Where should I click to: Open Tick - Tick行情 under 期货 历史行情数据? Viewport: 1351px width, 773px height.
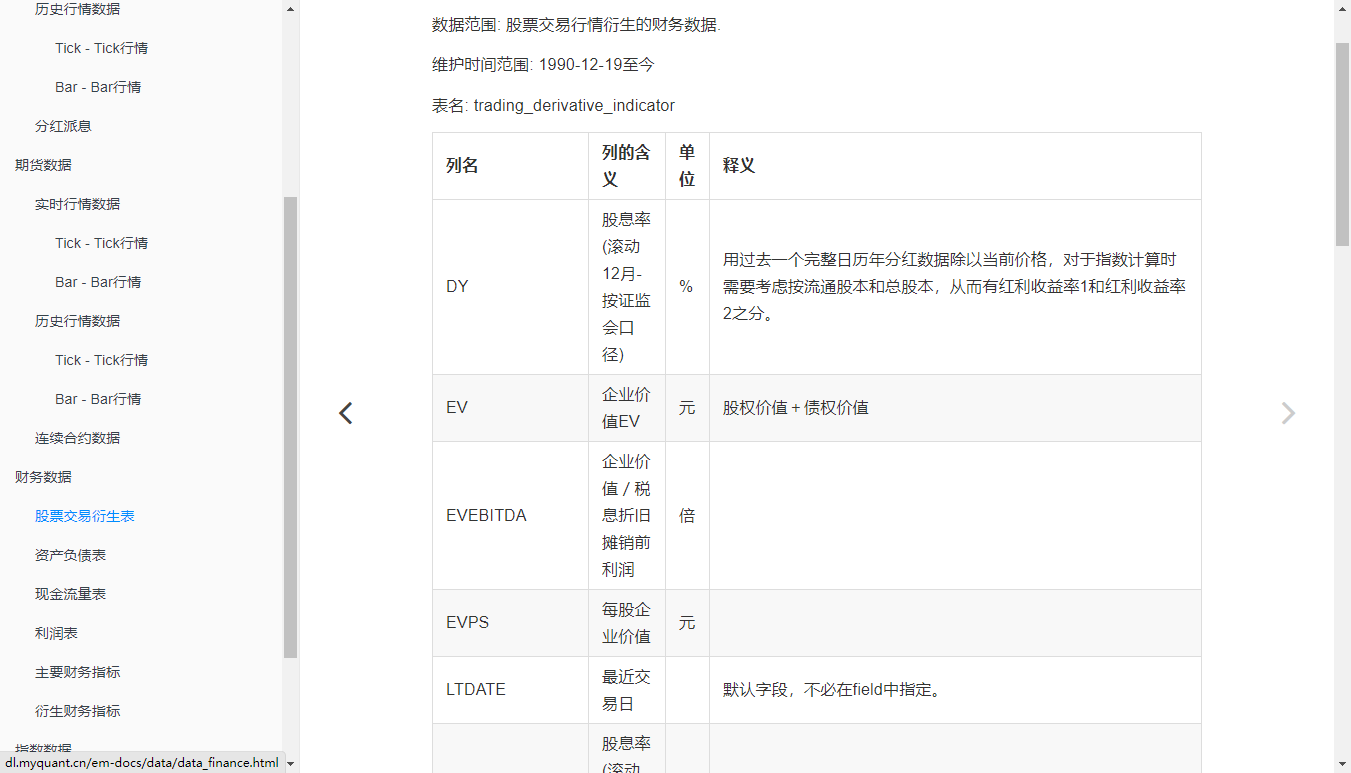[101, 360]
